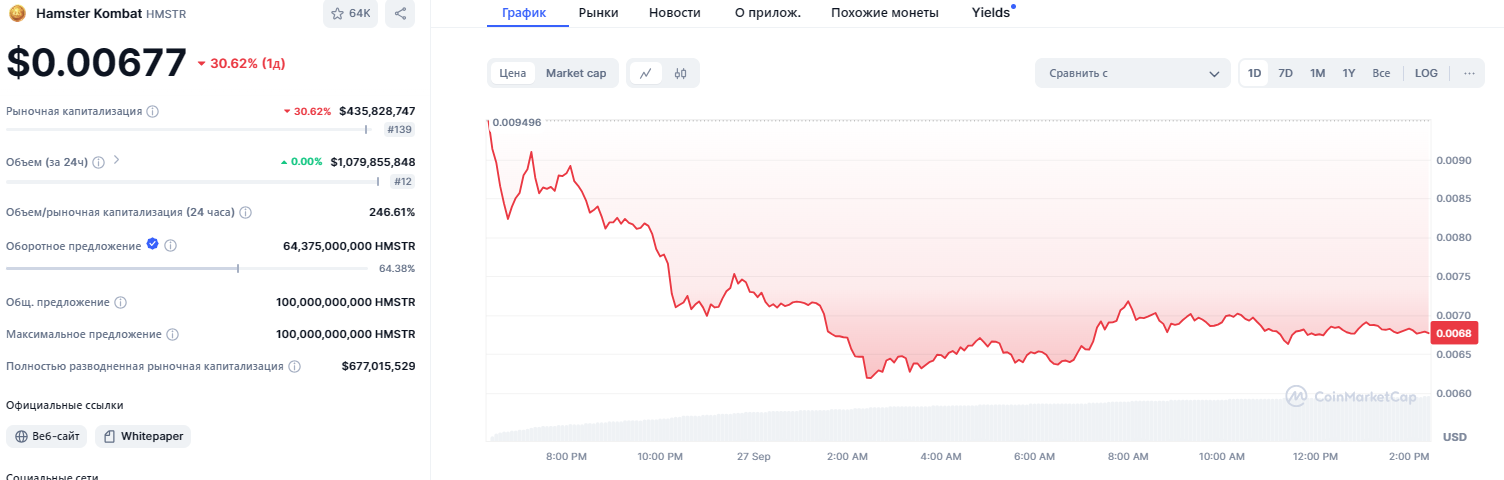Select the 1M time range

click(x=1318, y=73)
